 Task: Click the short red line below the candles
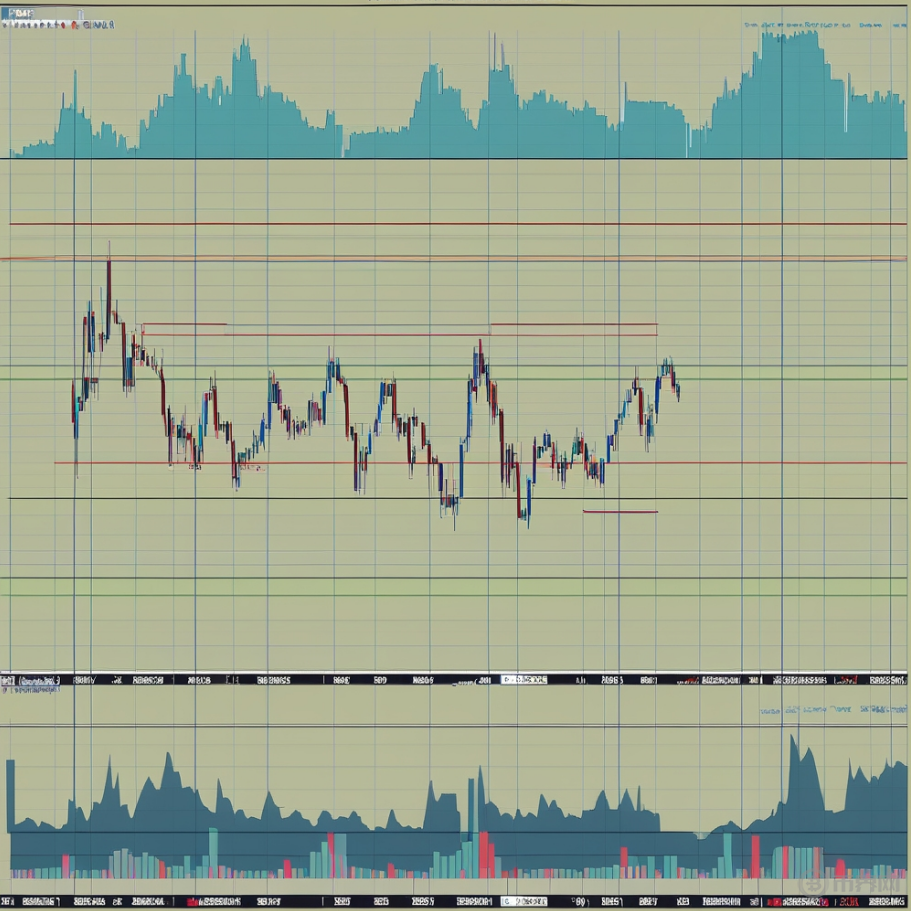[x=620, y=512]
